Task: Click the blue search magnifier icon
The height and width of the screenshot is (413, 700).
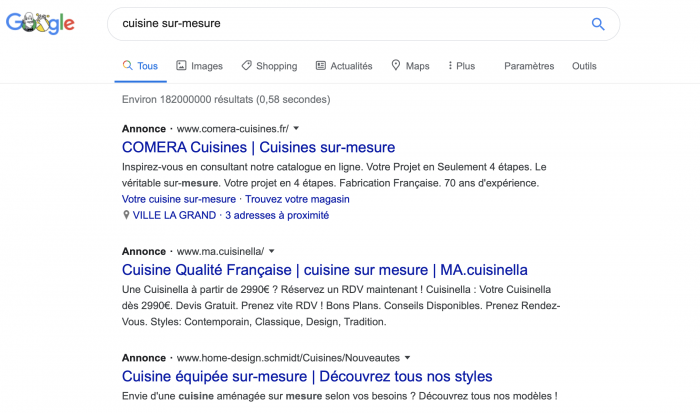Action: coord(598,24)
